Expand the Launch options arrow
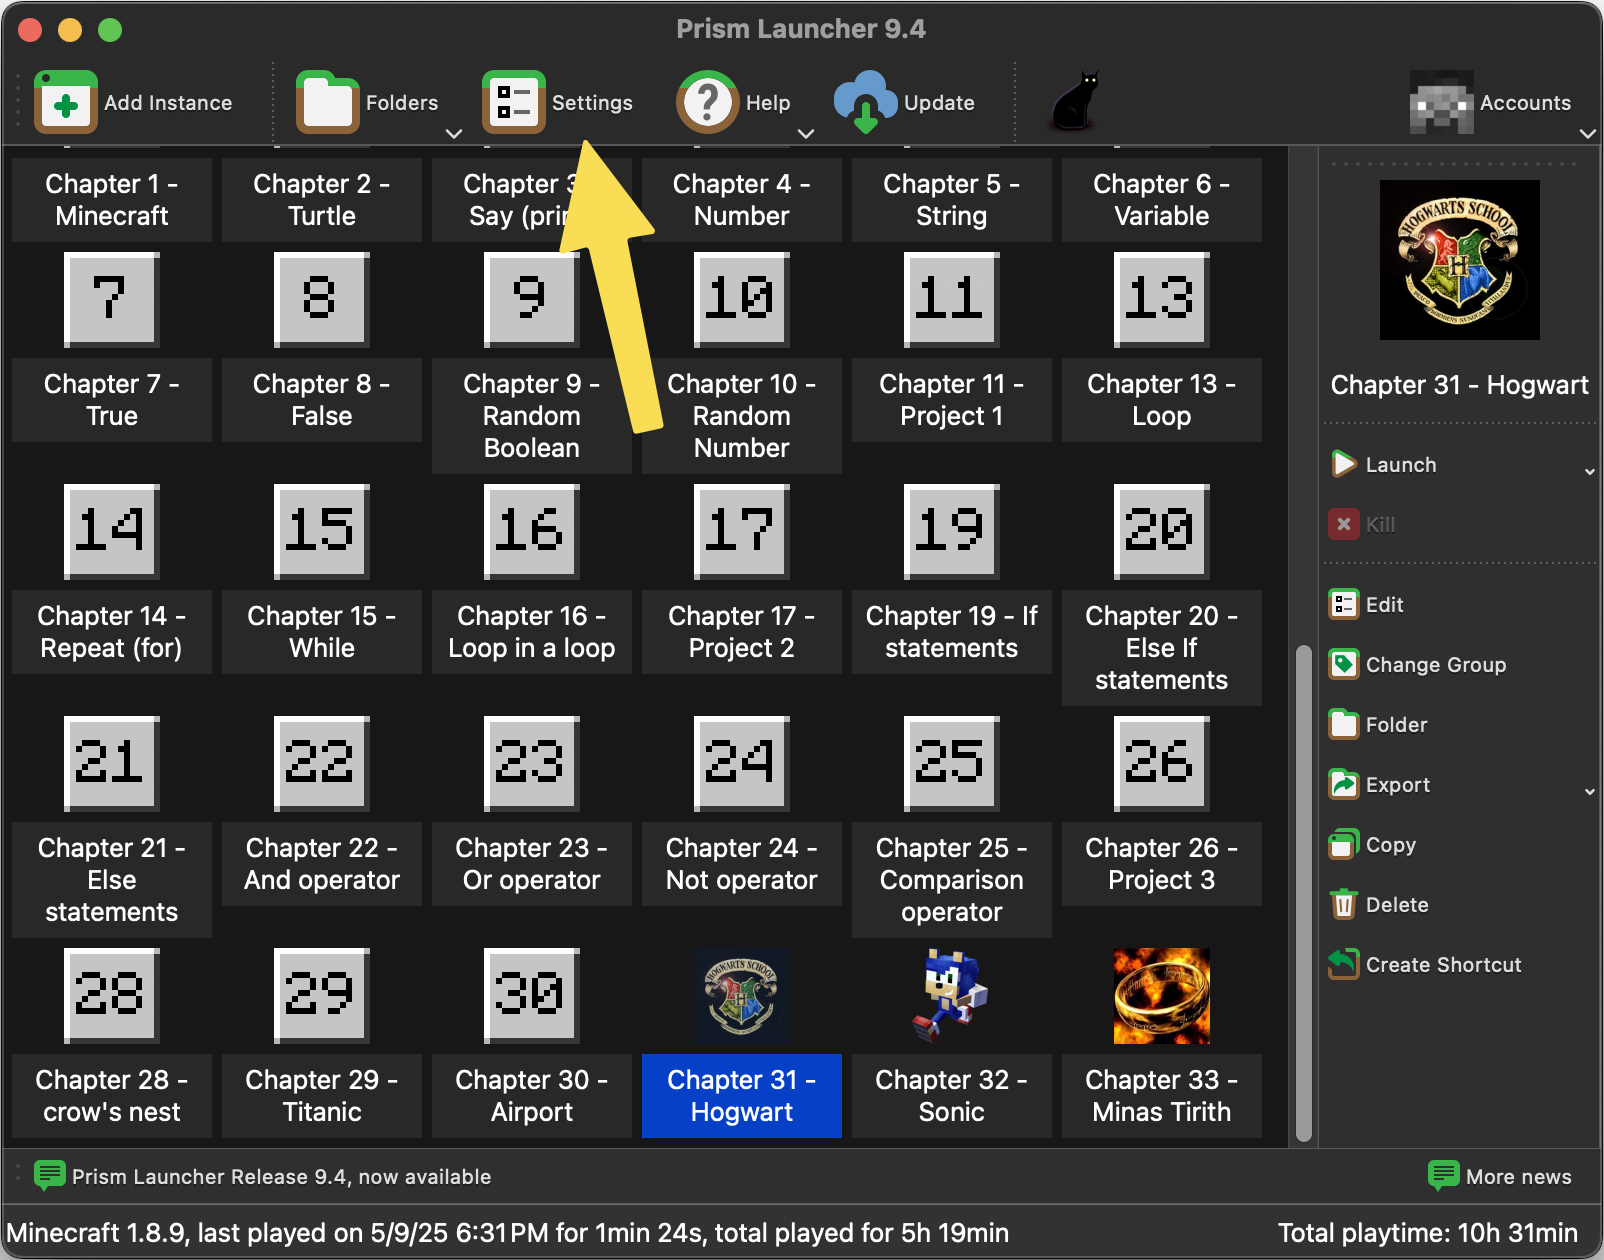This screenshot has height=1260, width=1604. pos(1589,471)
